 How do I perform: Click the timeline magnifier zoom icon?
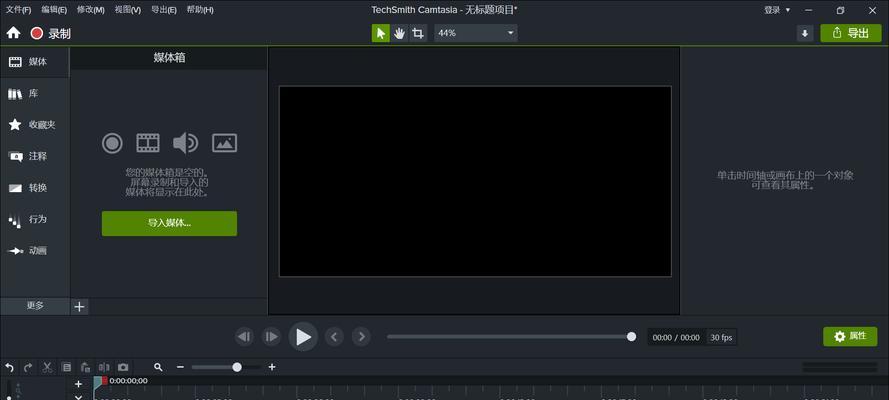click(158, 368)
